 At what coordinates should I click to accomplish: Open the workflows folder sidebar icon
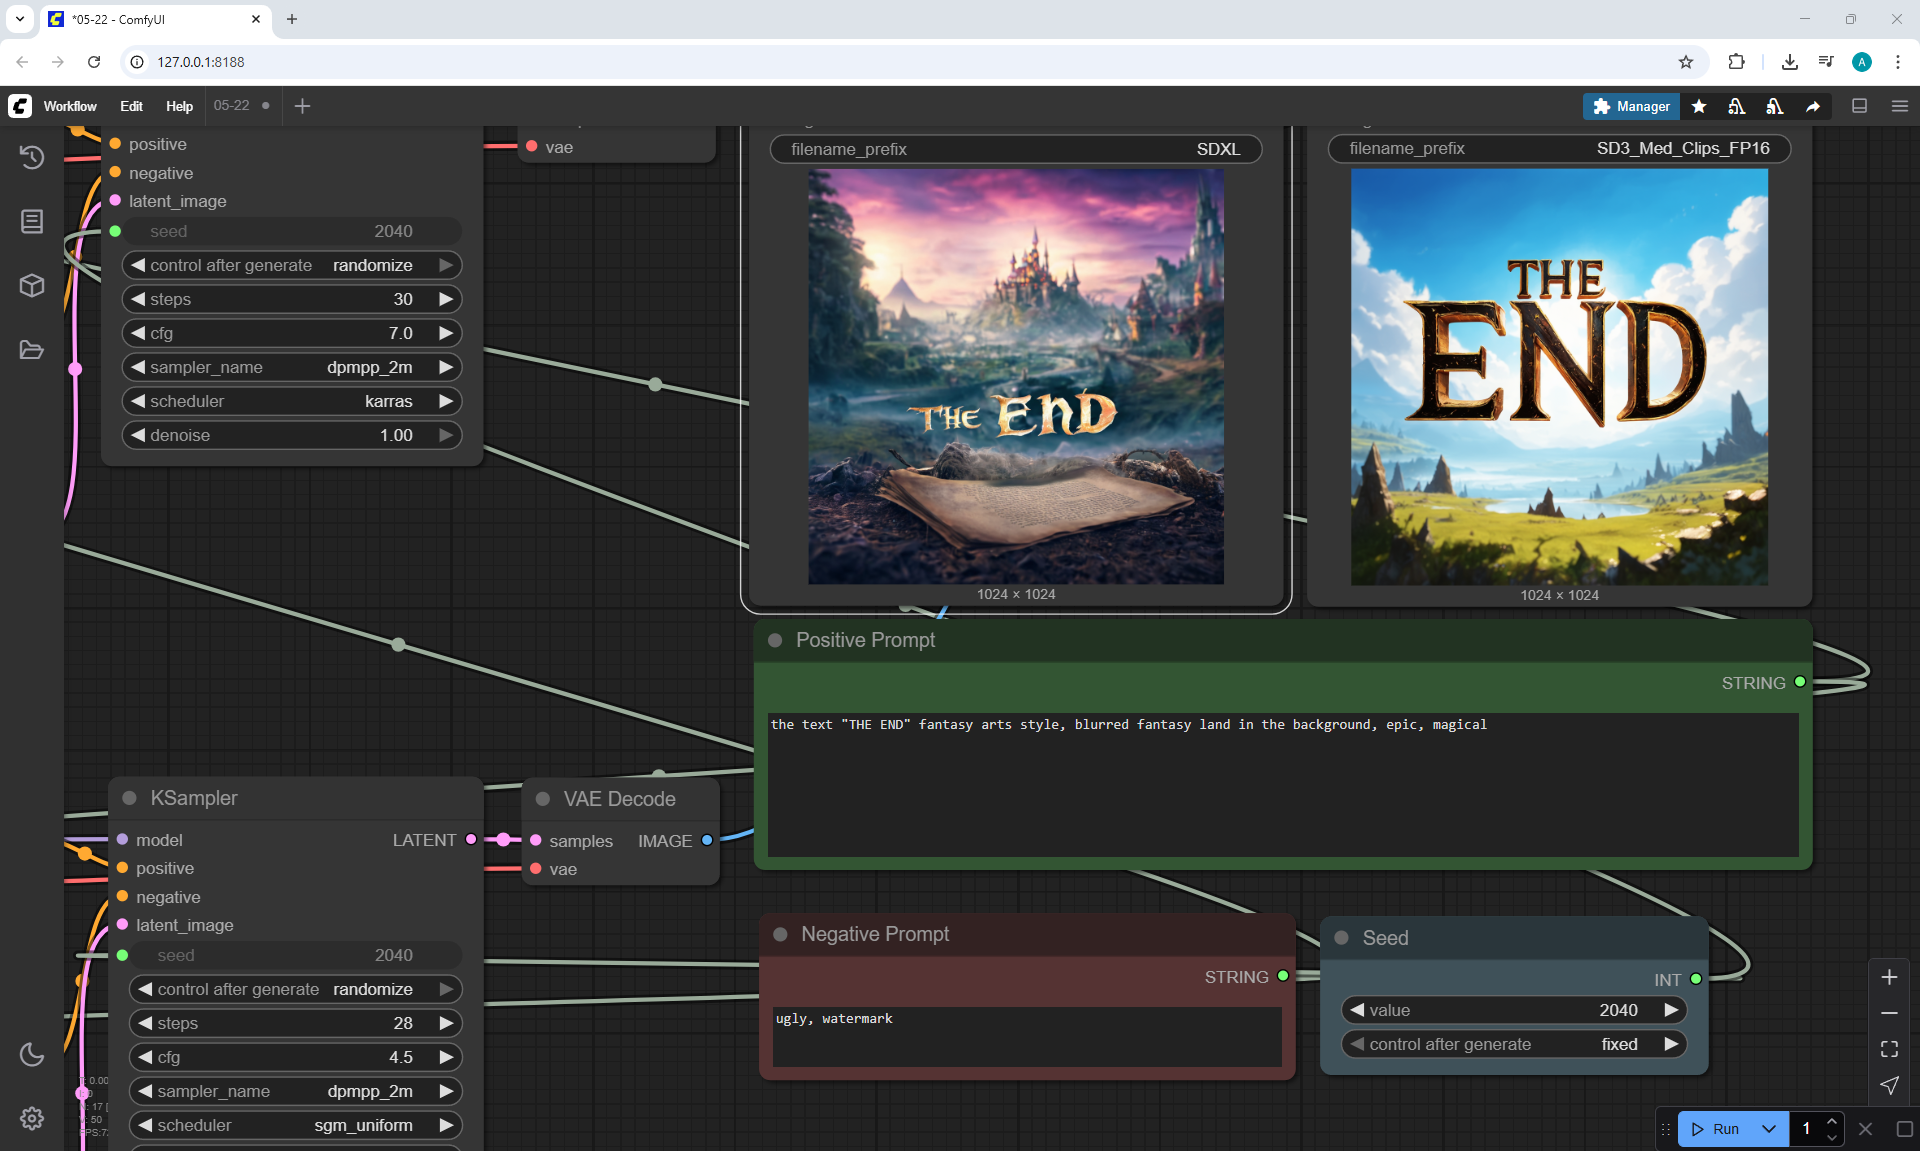32,350
